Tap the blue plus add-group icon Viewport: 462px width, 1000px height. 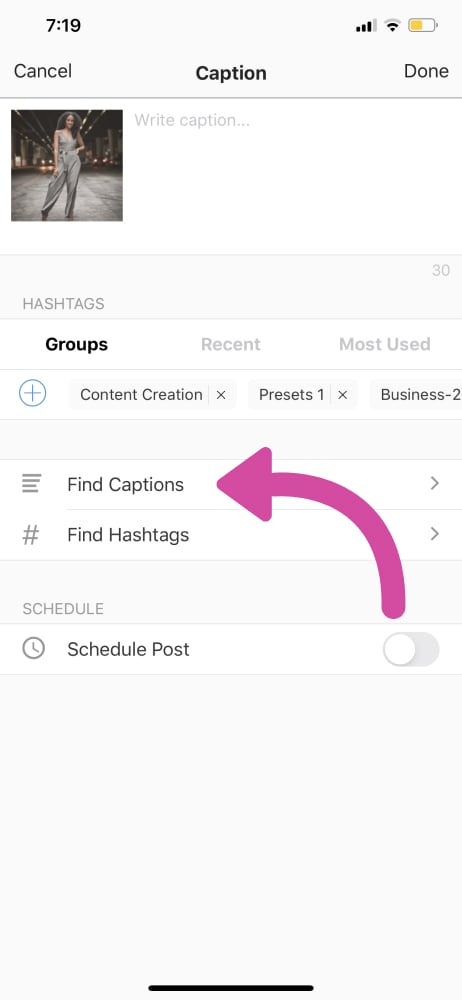point(33,393)
